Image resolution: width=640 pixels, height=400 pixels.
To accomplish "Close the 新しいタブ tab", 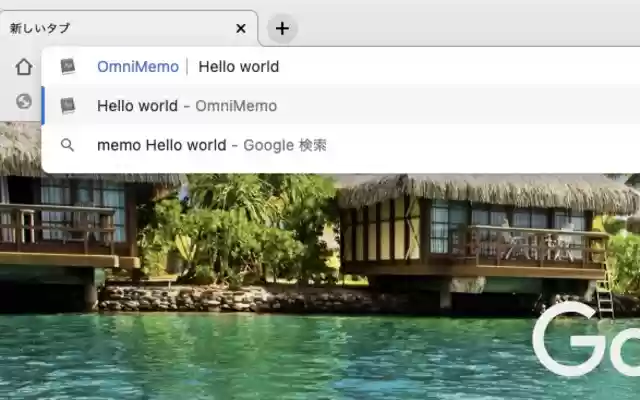I will pyautogui.click(x=241, y=28).
